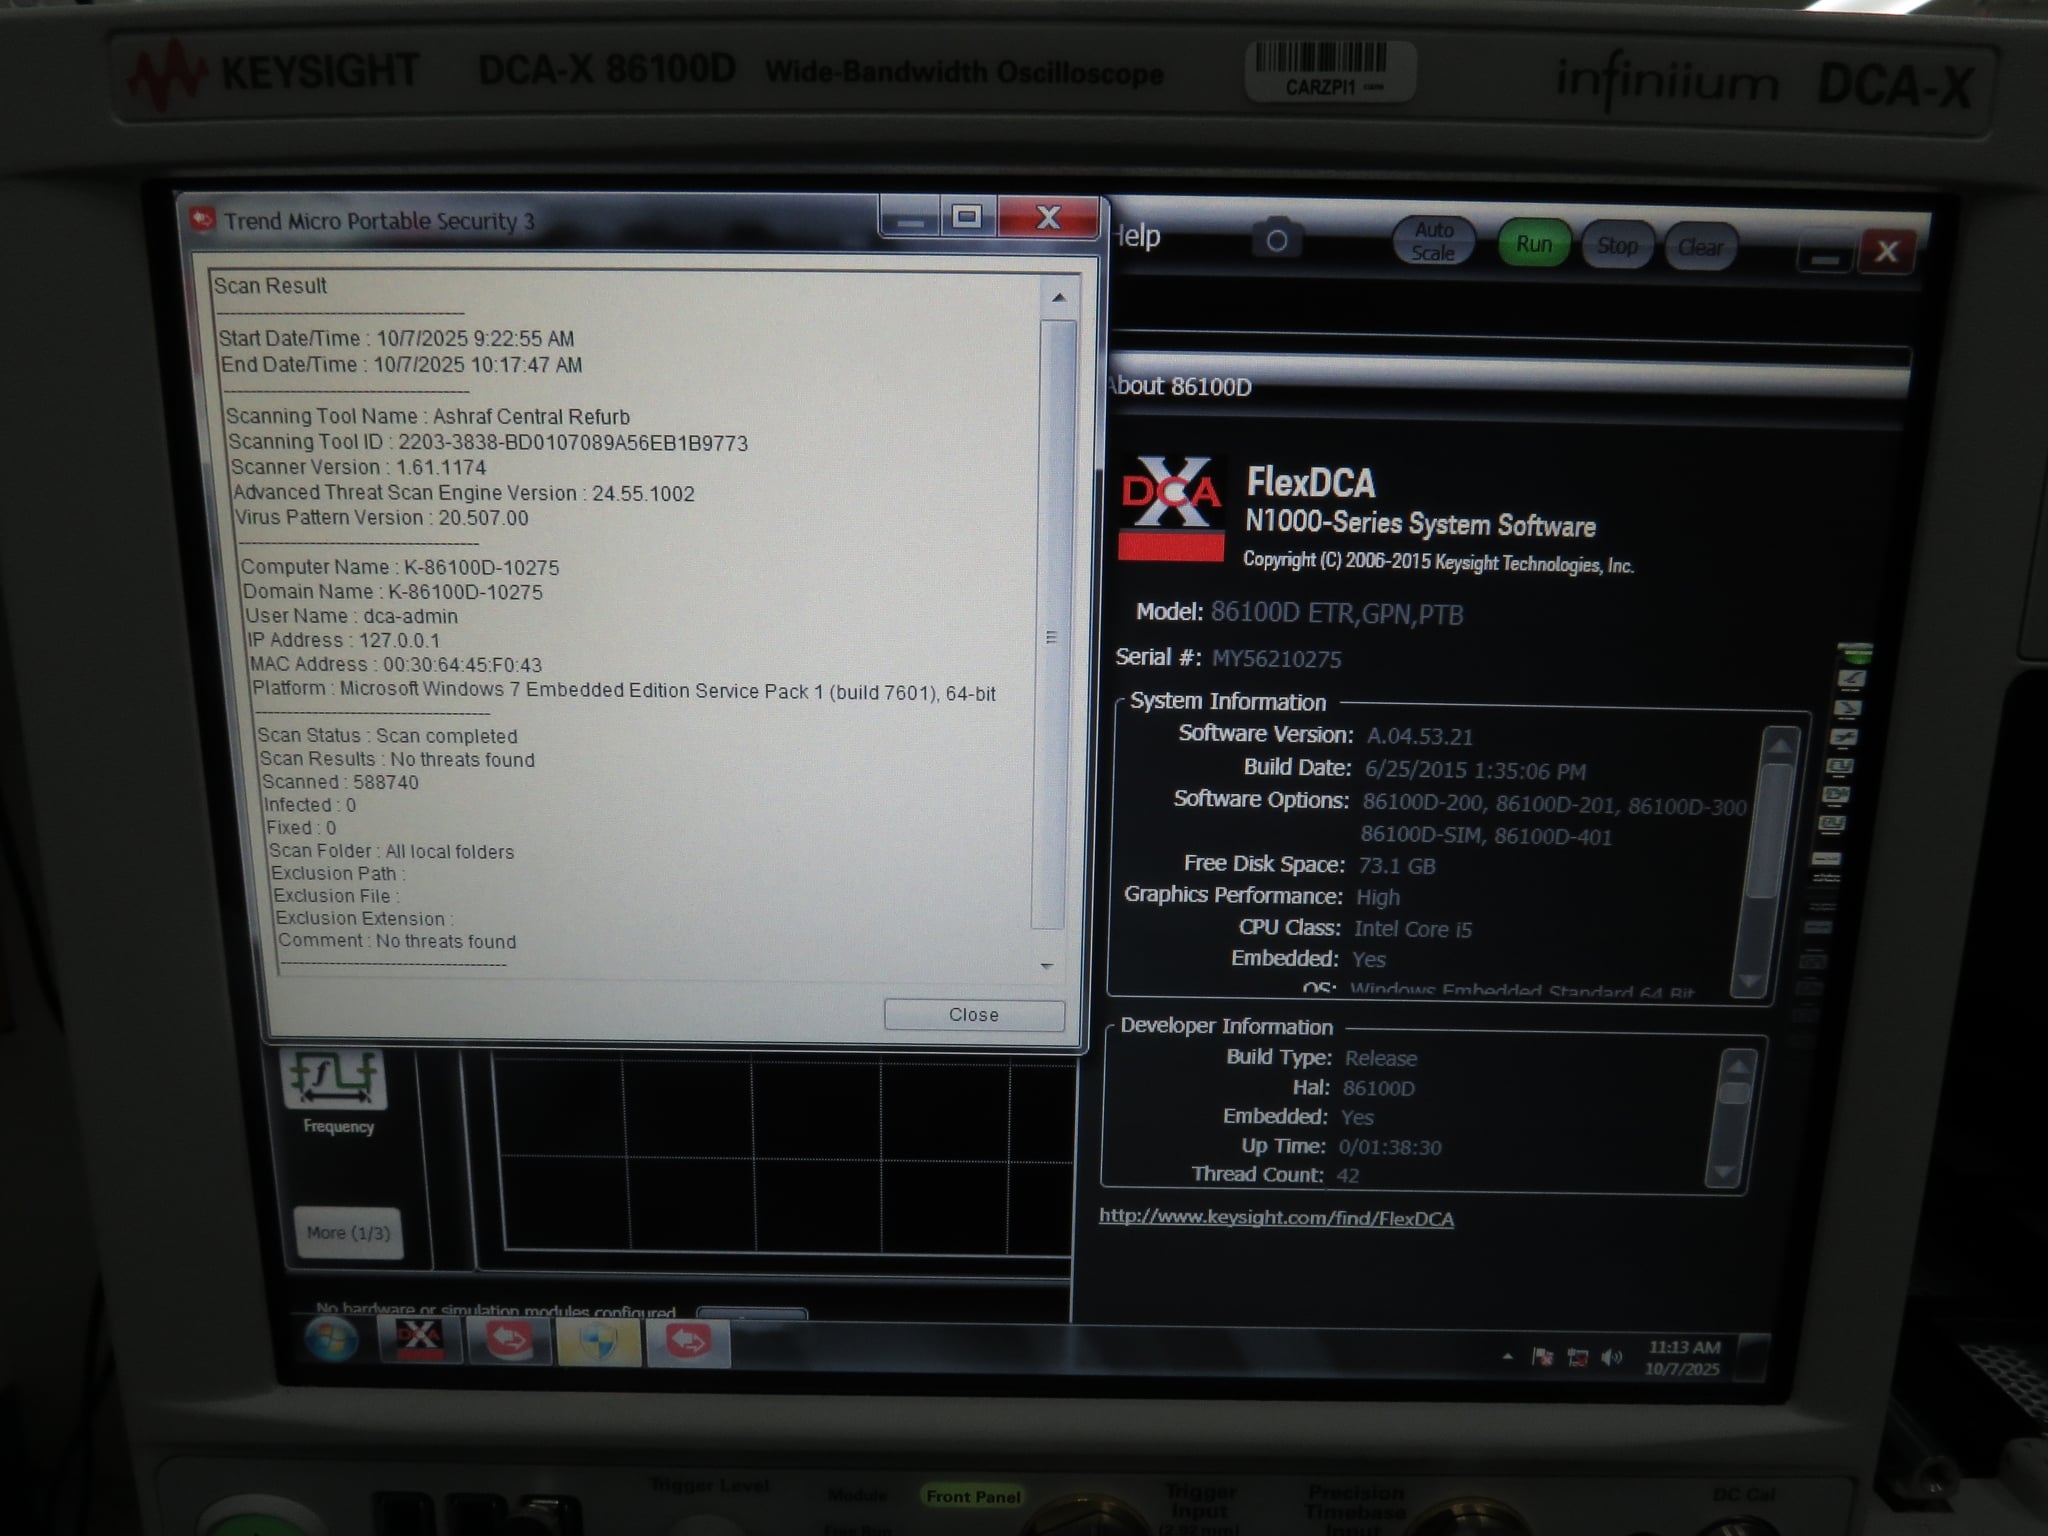Click the network tray icon
This screenshot has height=1536, width=2048.
pos(1577,1357)
